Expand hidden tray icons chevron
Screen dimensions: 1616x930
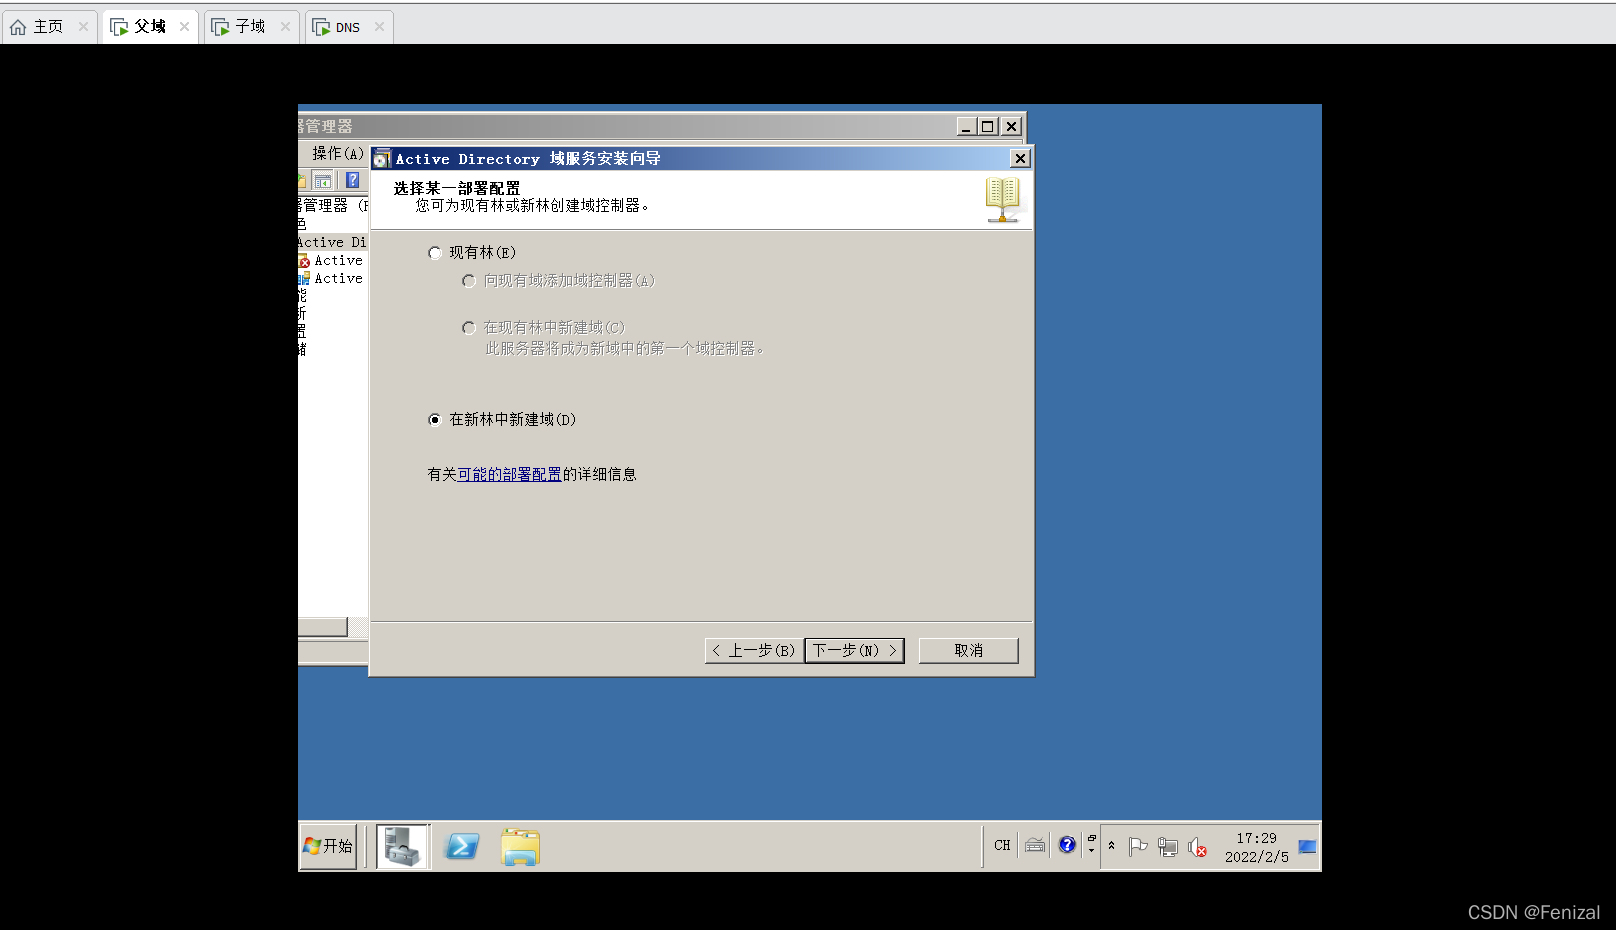click(x=1111, y=846)
